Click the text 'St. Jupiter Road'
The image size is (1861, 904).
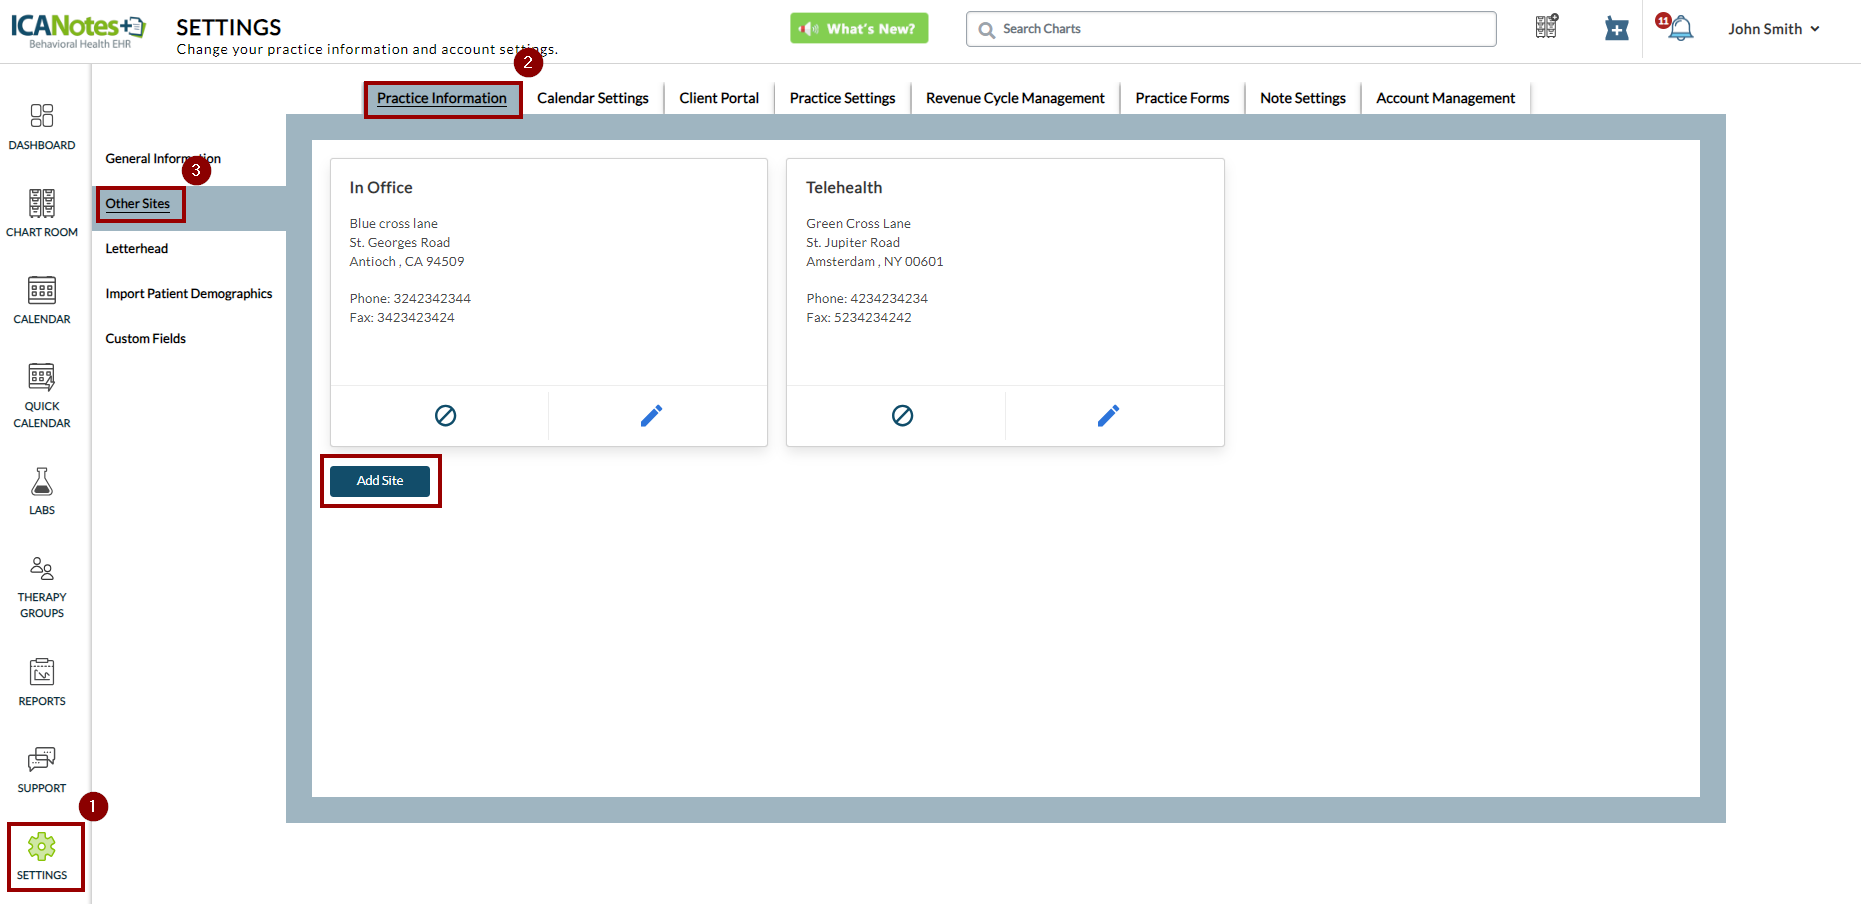point(853,243)
